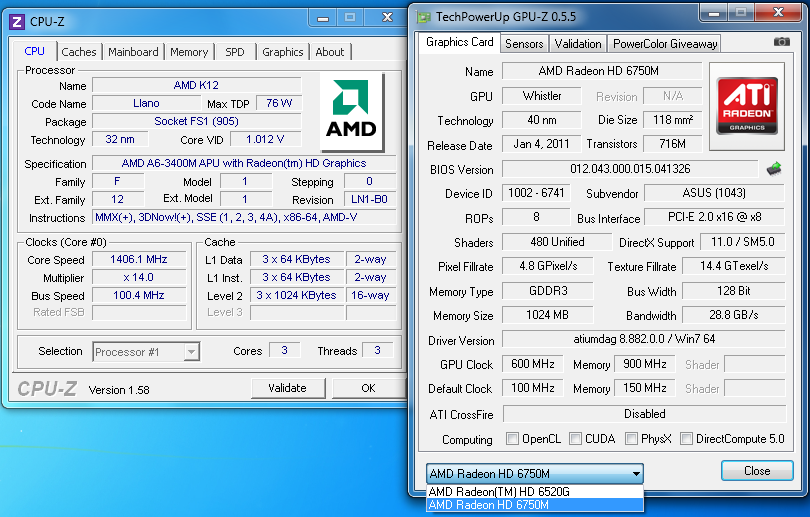Open the About tab in CPU-Z
Screen dimensions: 810x517
tap(330, 52)
